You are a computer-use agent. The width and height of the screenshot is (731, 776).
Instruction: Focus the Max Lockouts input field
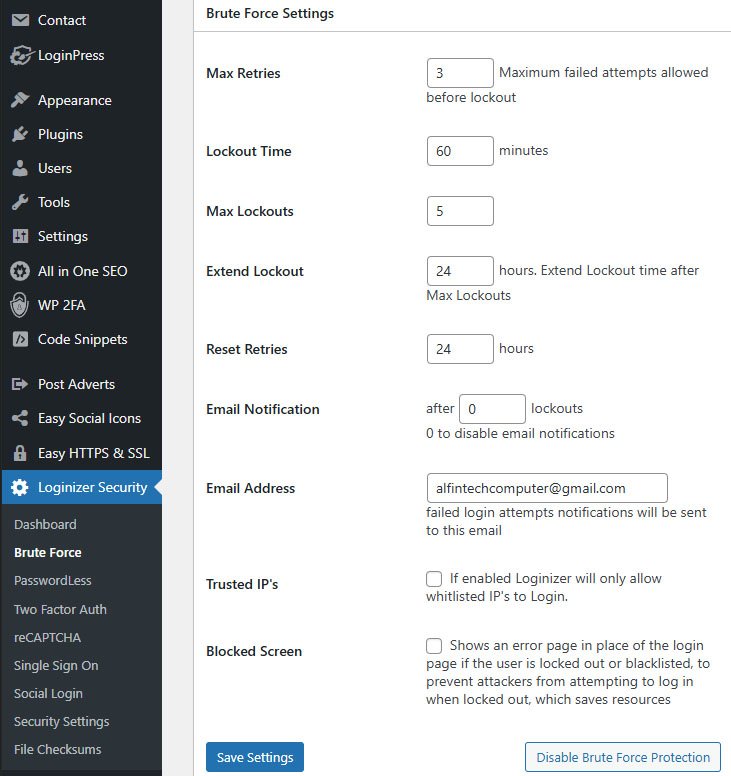[x=460, y=211]
